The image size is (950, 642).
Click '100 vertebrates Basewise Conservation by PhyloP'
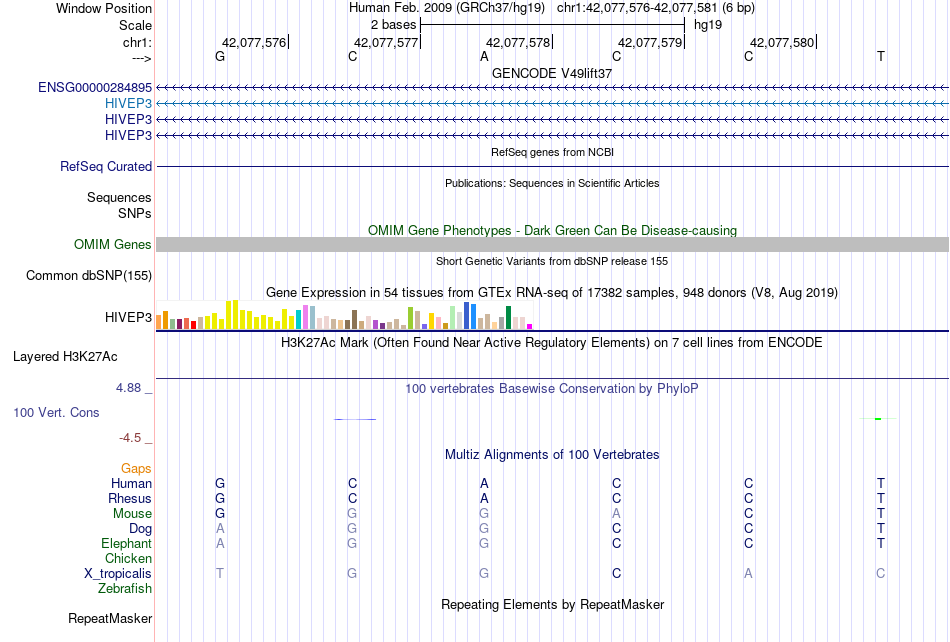pyautogui.click(x=552, y=389)
